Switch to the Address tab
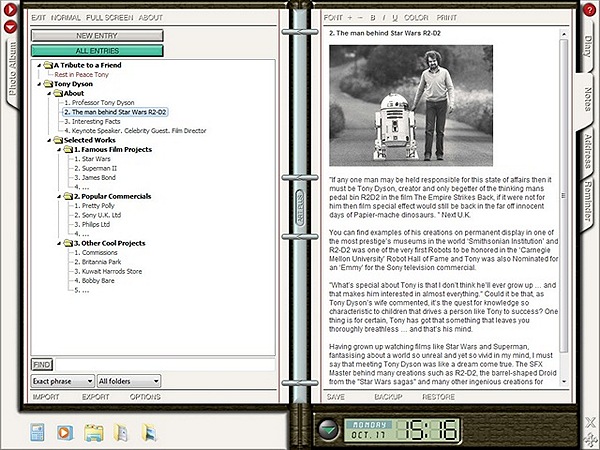600x450 pixels. [x=588, y=152]
